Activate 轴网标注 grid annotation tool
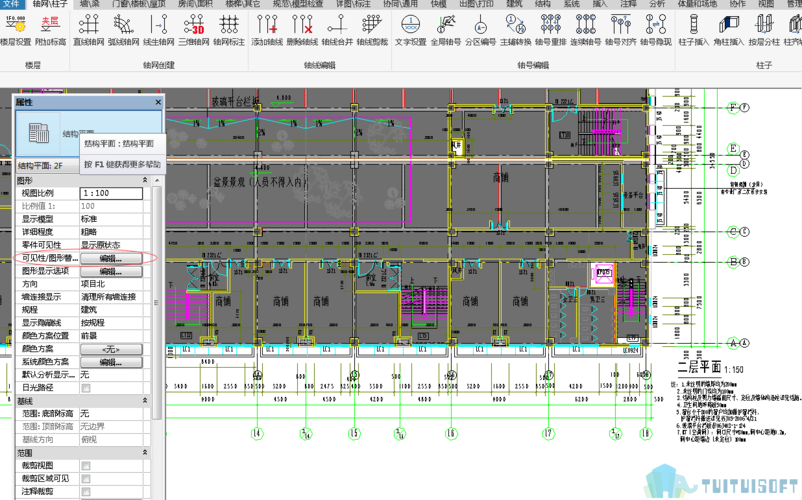Image resolution: width=802 pixels, height=500 pixels. 229,31
